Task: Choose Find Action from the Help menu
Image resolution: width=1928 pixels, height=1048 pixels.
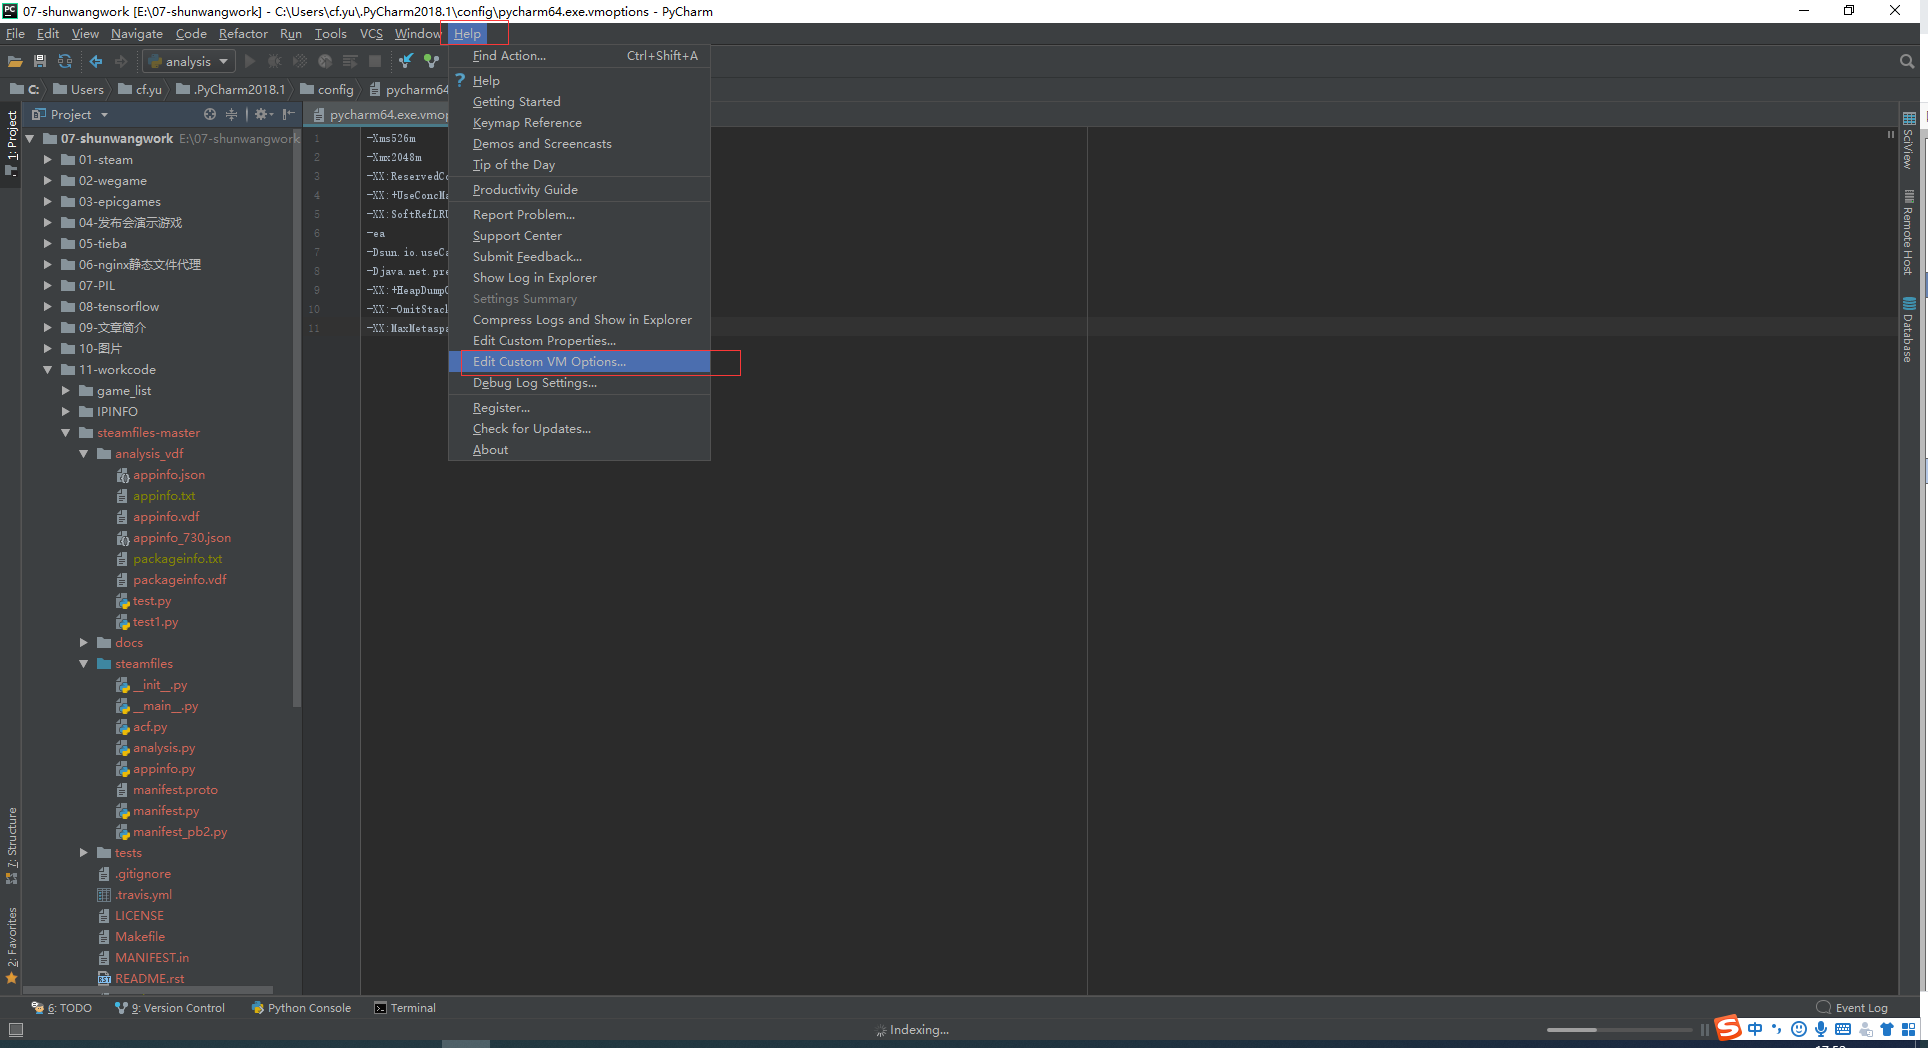Action: 579,56
